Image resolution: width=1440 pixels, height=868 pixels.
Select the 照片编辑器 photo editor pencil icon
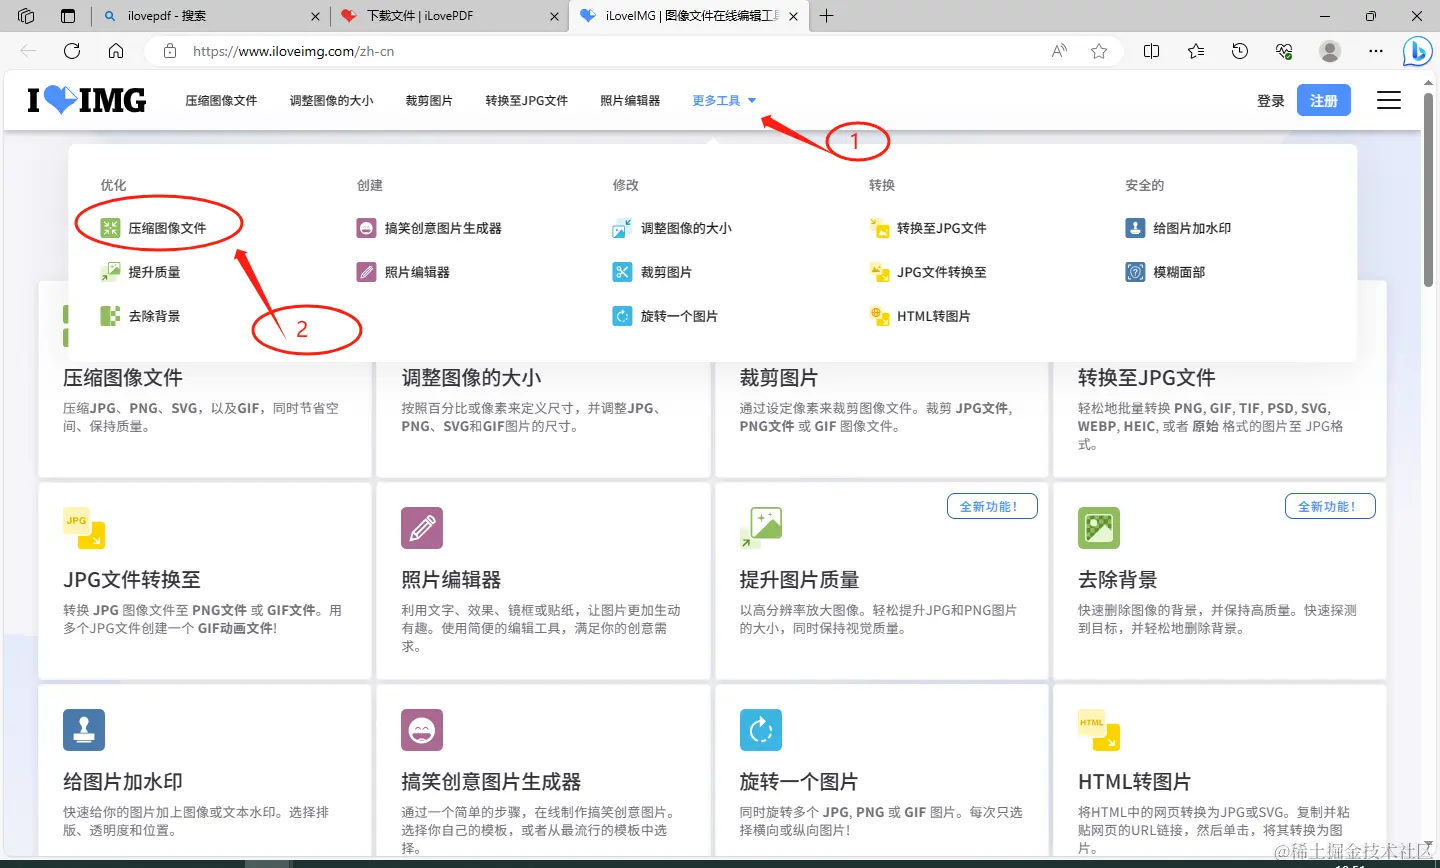pos(366,271)
